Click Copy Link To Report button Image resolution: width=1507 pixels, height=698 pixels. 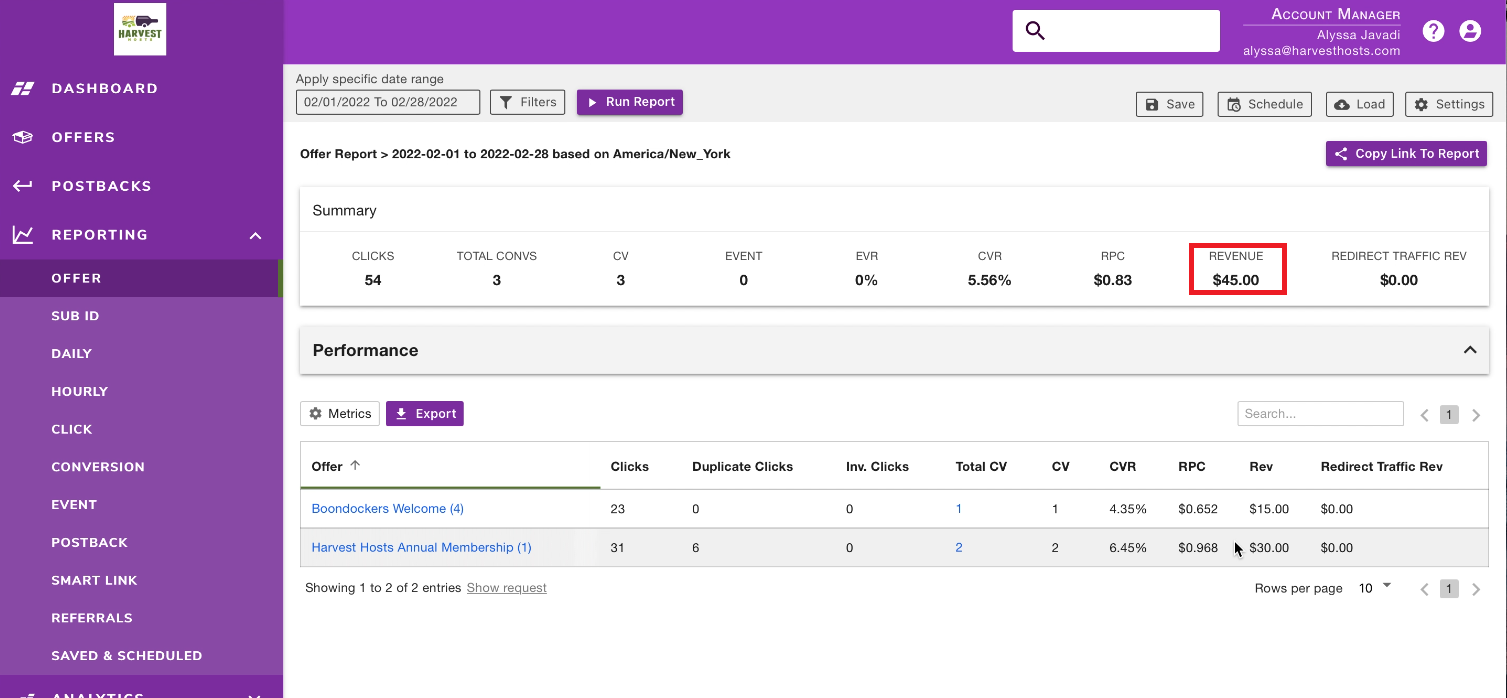(x=1406, y=154)
